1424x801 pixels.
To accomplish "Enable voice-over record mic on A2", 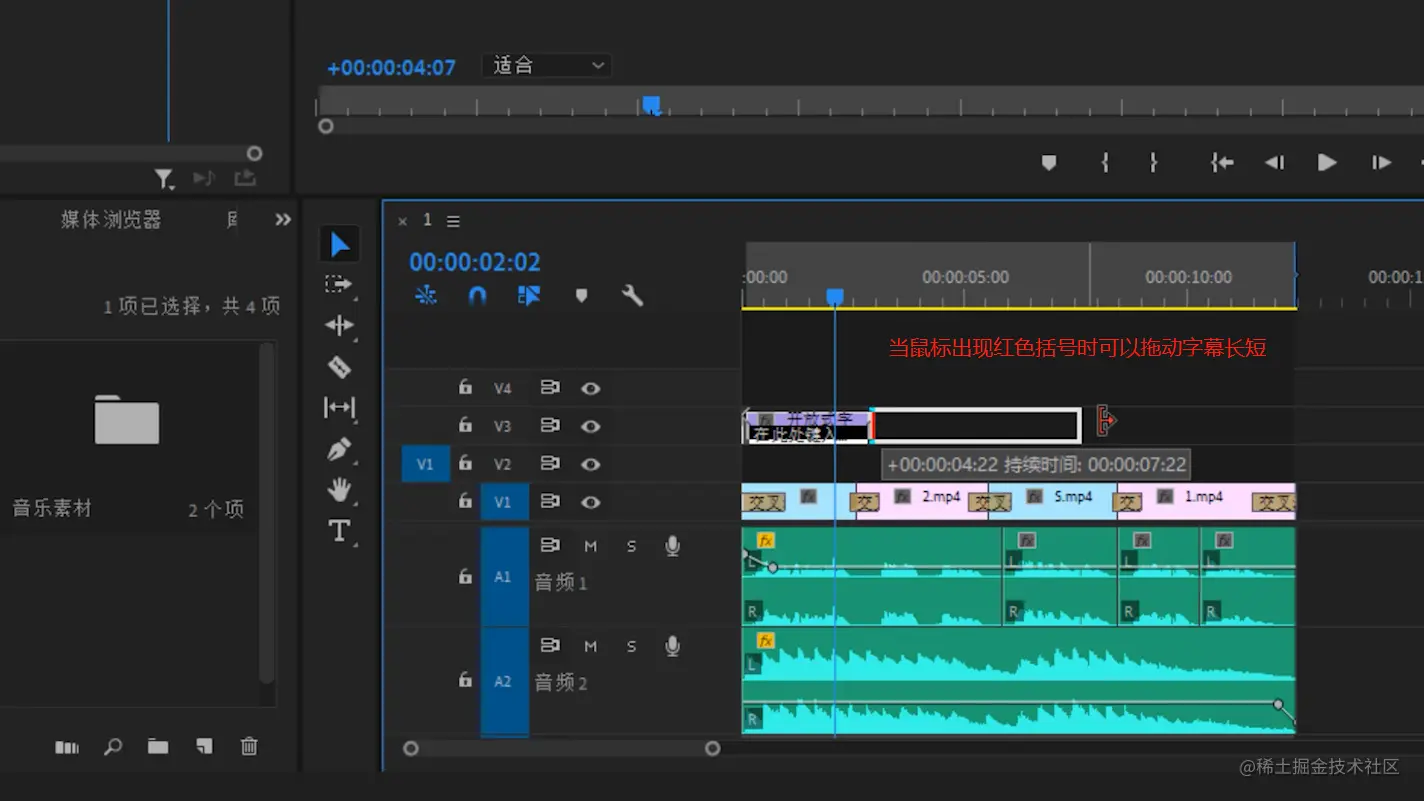I will click(x=672, y=646).
